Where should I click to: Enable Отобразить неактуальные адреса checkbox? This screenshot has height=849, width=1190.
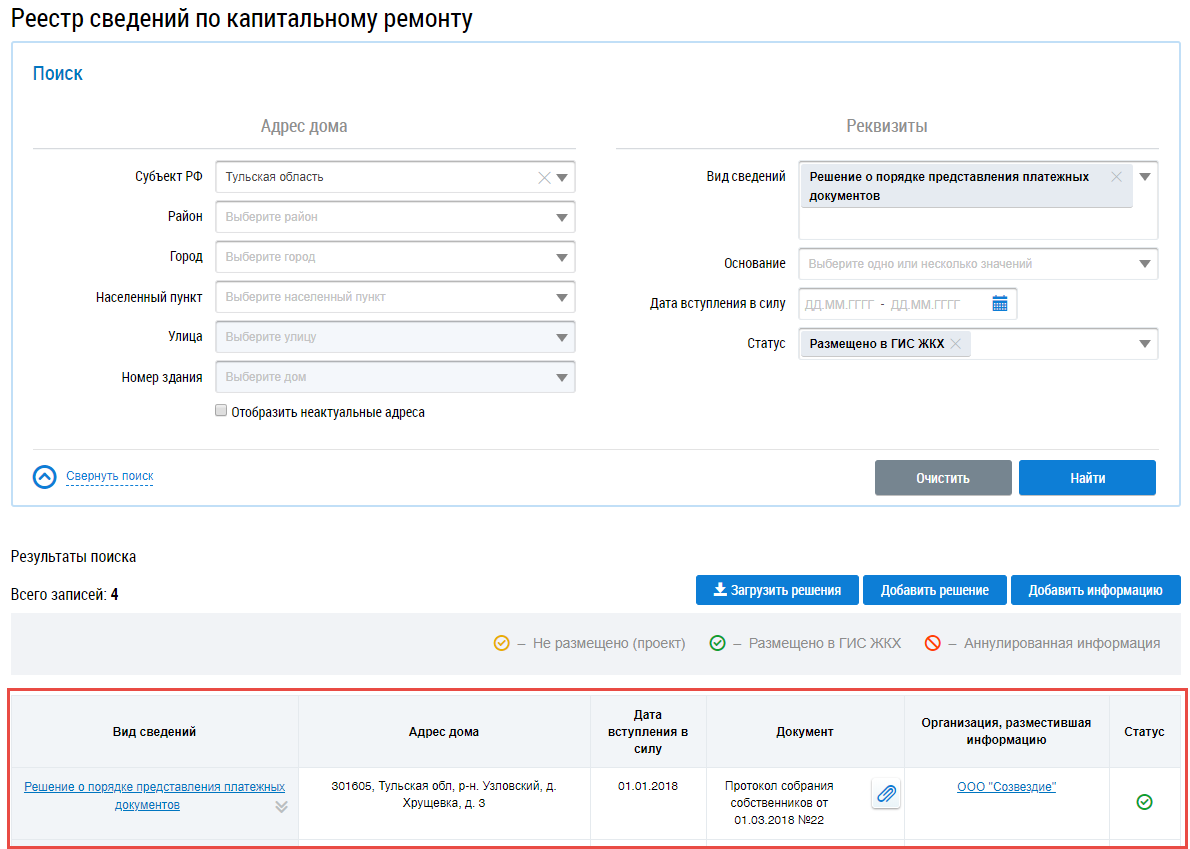tap(221, 411)
